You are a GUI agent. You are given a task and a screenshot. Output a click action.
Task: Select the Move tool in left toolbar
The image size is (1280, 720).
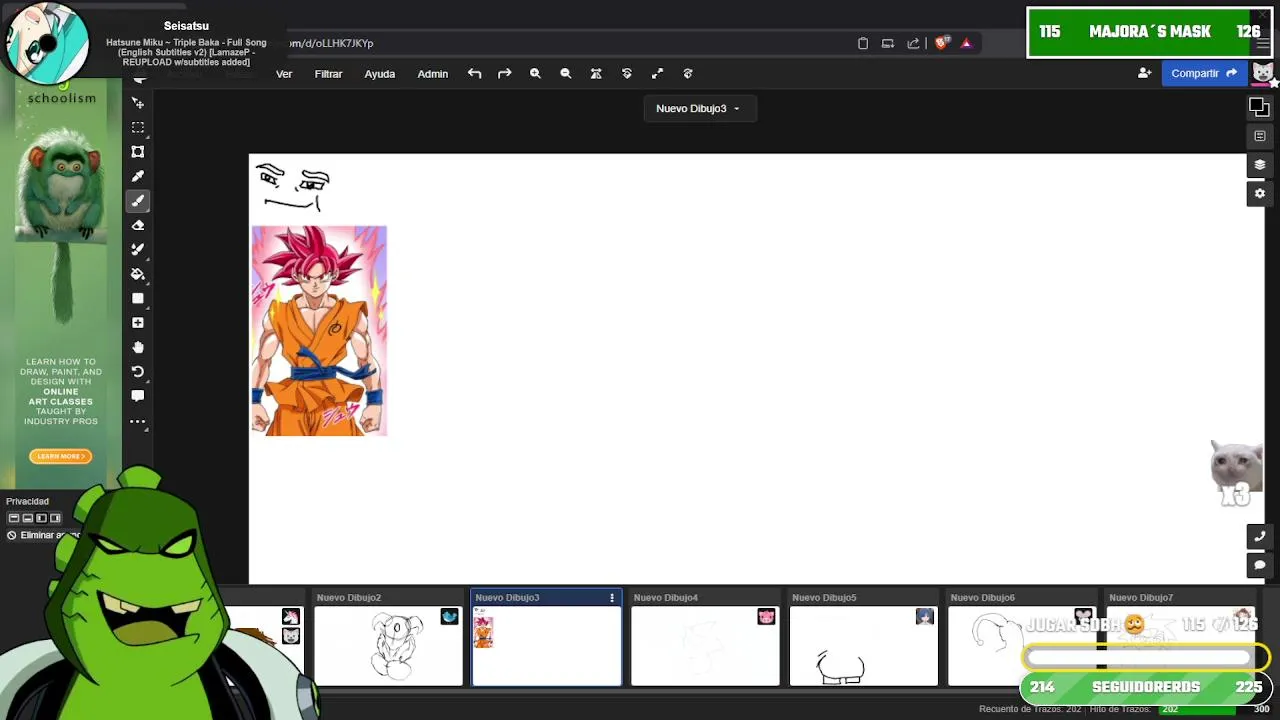(x=138, y=103)
